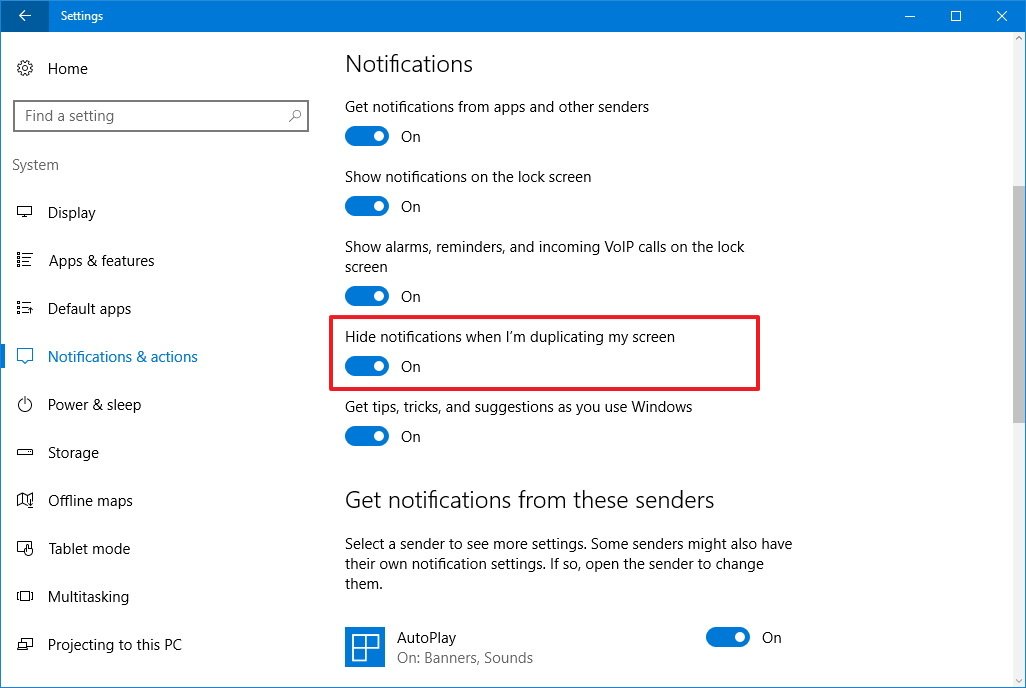Click the search magnifier icon

coord(295,116)
